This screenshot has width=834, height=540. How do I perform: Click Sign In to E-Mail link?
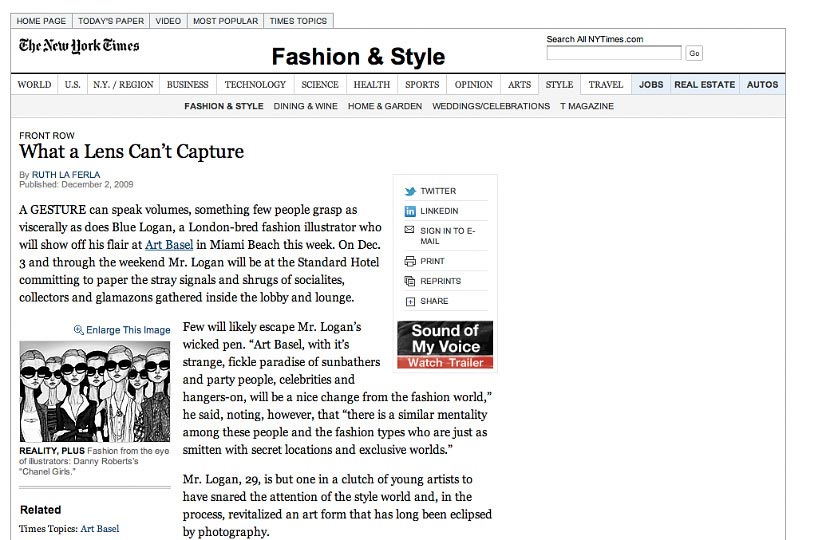[448, 236]
